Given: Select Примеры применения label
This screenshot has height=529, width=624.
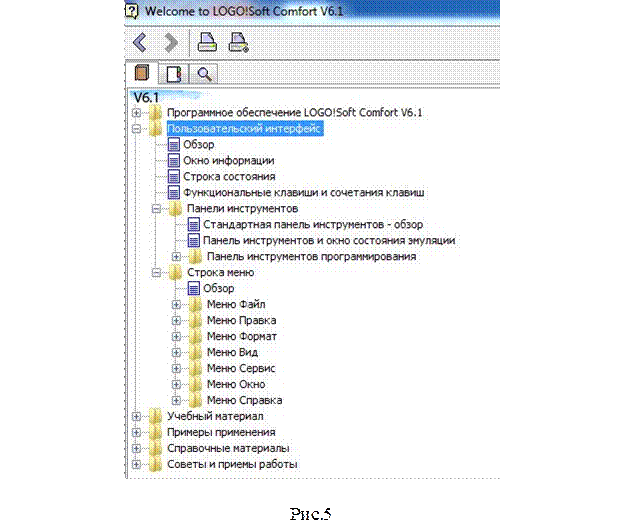Looking at the screenshot, I should click(221, 432).
